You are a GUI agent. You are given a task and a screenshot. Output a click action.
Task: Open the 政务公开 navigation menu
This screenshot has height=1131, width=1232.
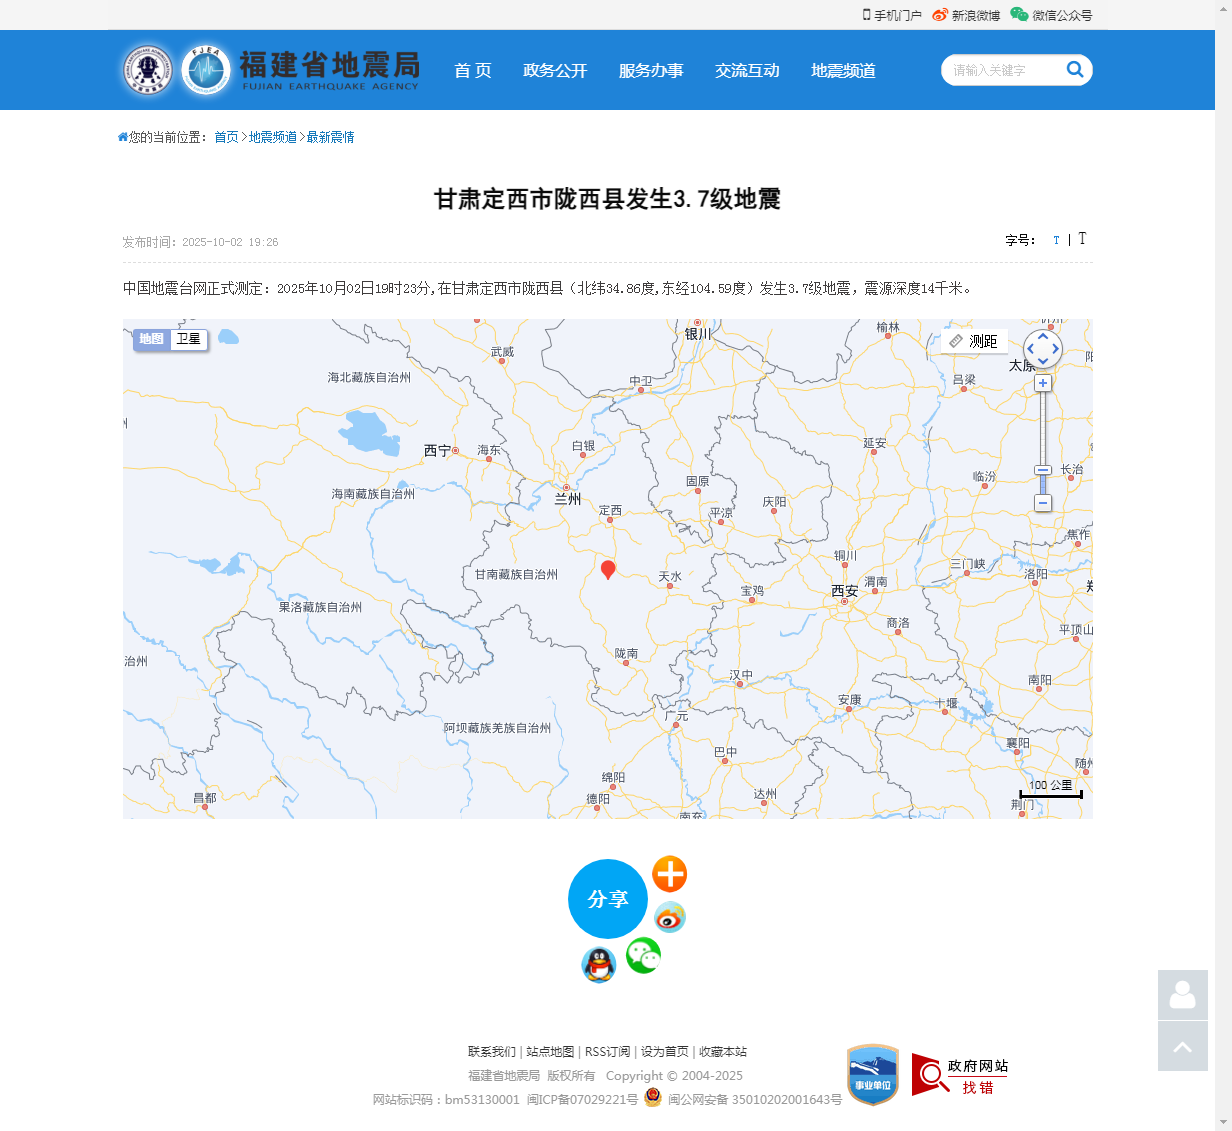pos(555,70)
